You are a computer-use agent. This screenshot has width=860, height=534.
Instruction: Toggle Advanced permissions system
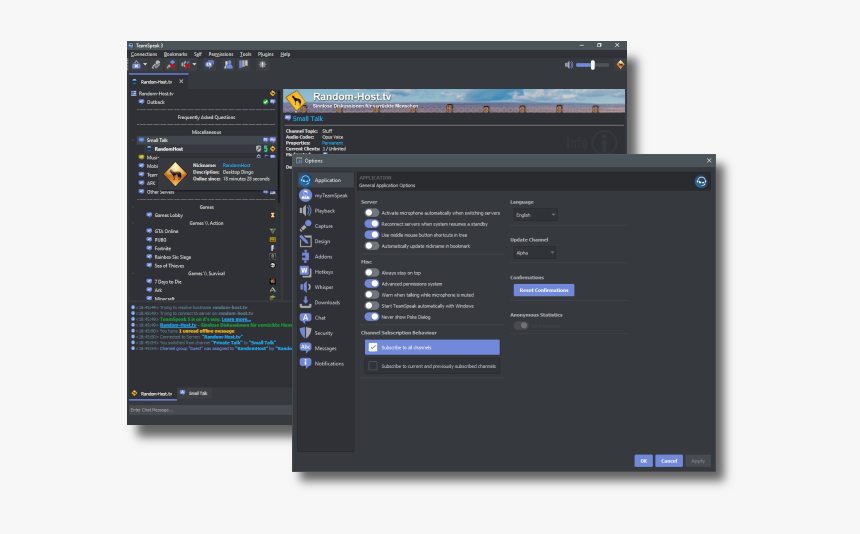click(x=372, y=283)
